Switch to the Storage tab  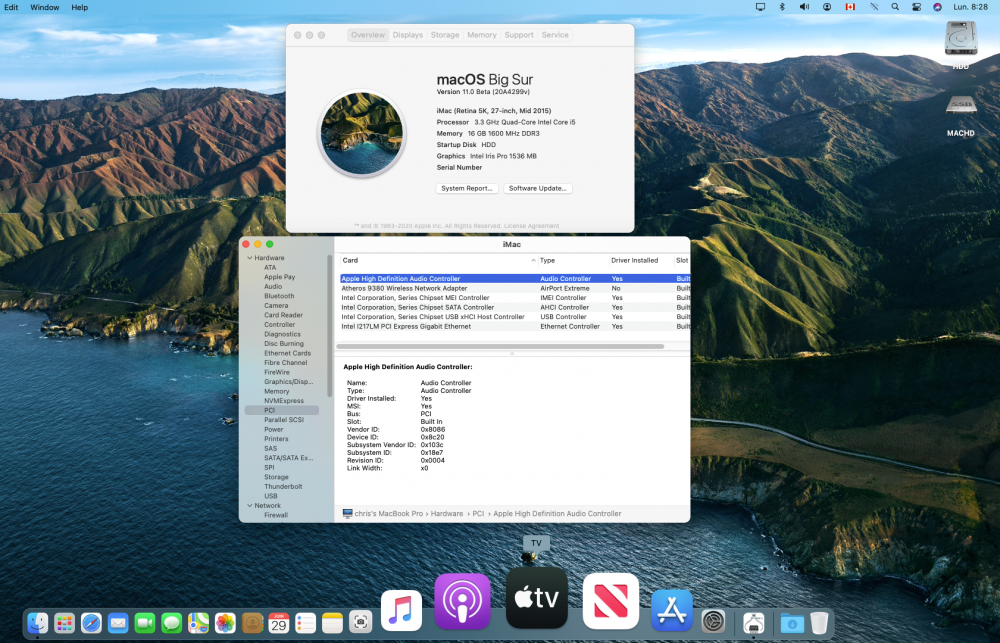coord(445,35)
